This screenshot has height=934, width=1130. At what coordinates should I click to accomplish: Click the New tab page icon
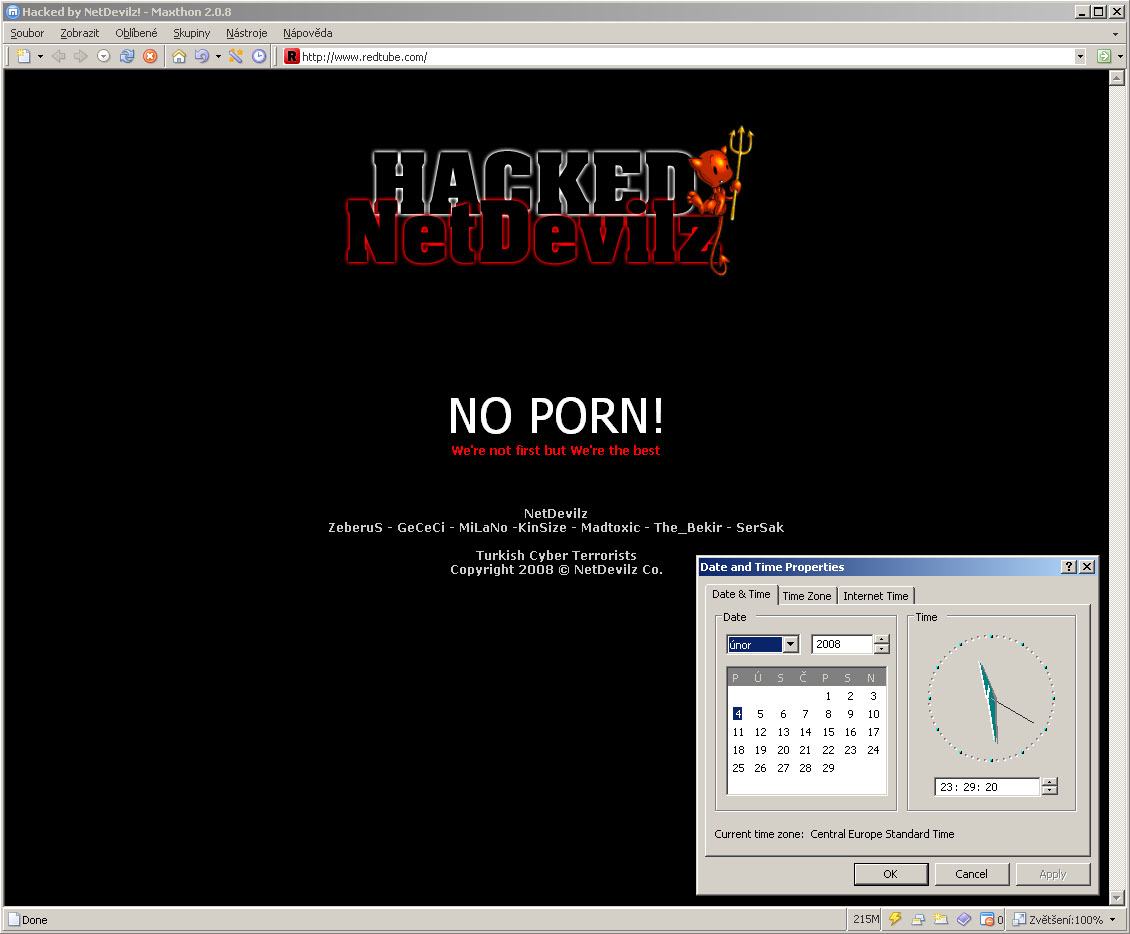pyautogui.click(x=24, y=56)
